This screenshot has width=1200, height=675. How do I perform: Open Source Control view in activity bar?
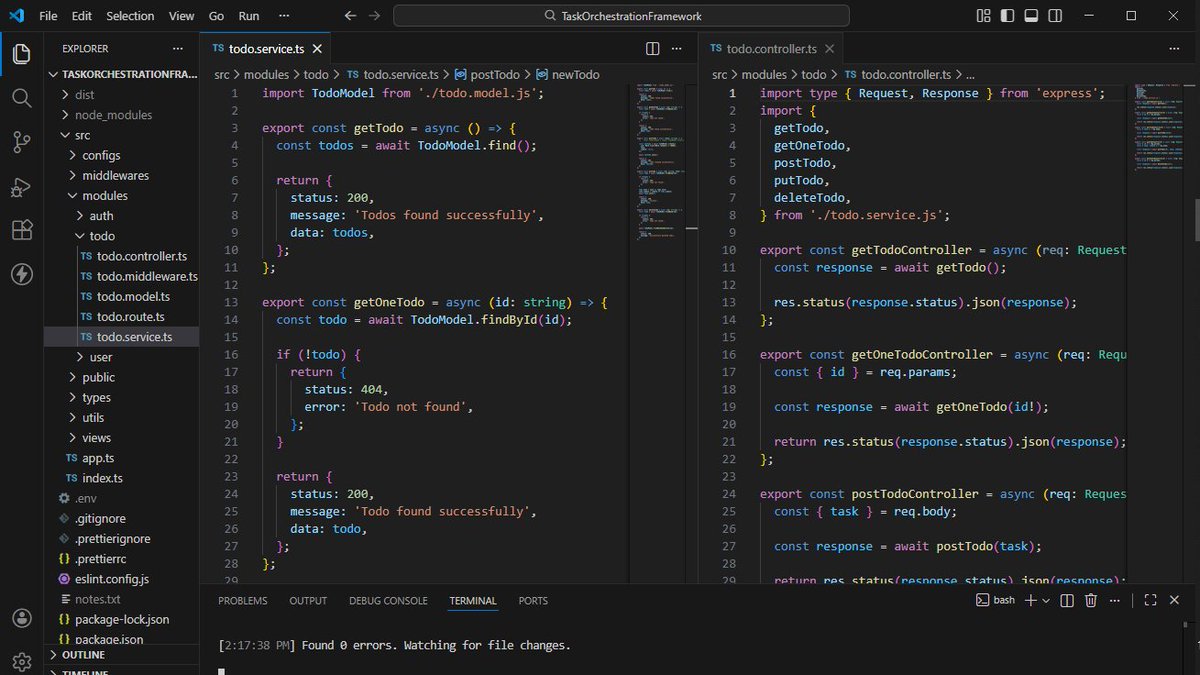21,142
